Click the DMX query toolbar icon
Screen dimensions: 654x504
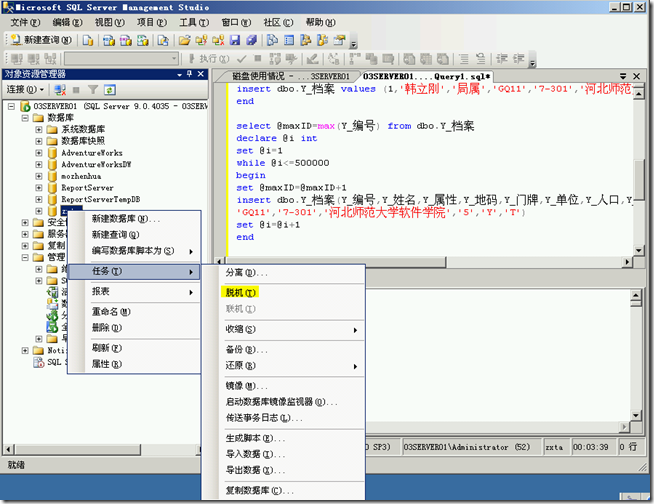pos(126,40)
